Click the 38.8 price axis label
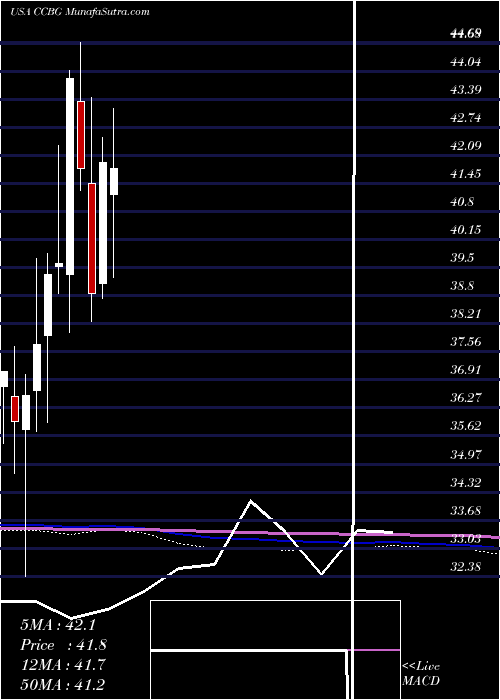Screen dimensions: 500x700 click(462, 286)
